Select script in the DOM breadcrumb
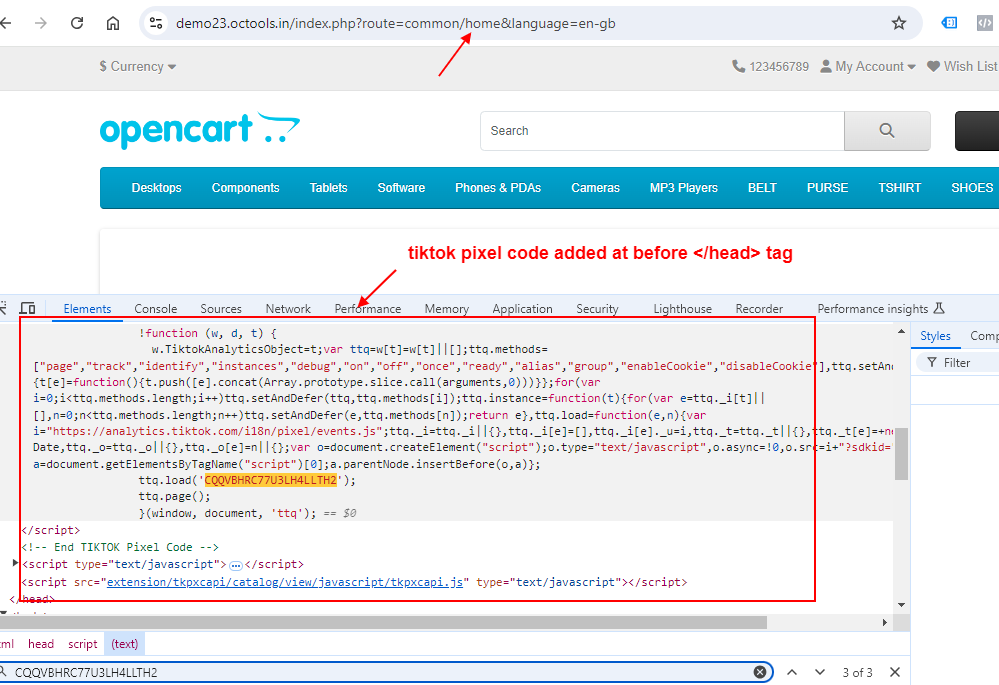Image resolution: width=999 pixels, height=685 pixels. [83, 644]
